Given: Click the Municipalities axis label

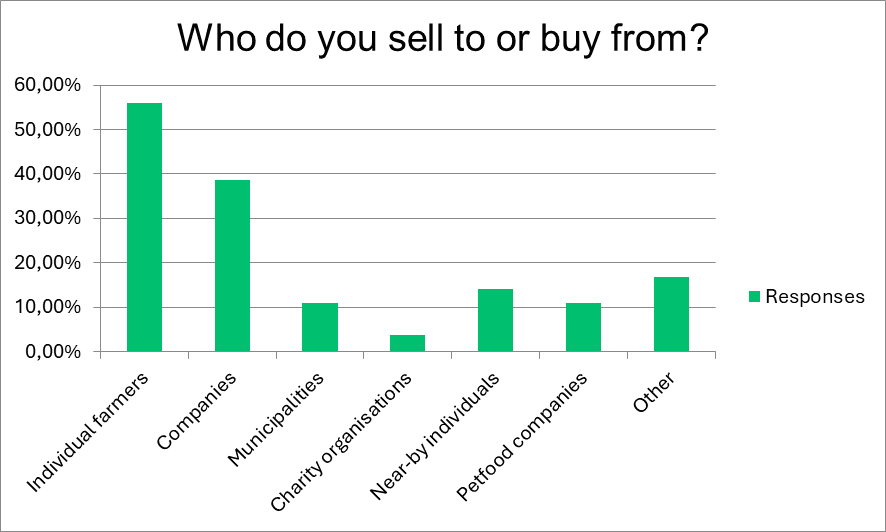Looking at the screenshot, I should coord(276,420).
